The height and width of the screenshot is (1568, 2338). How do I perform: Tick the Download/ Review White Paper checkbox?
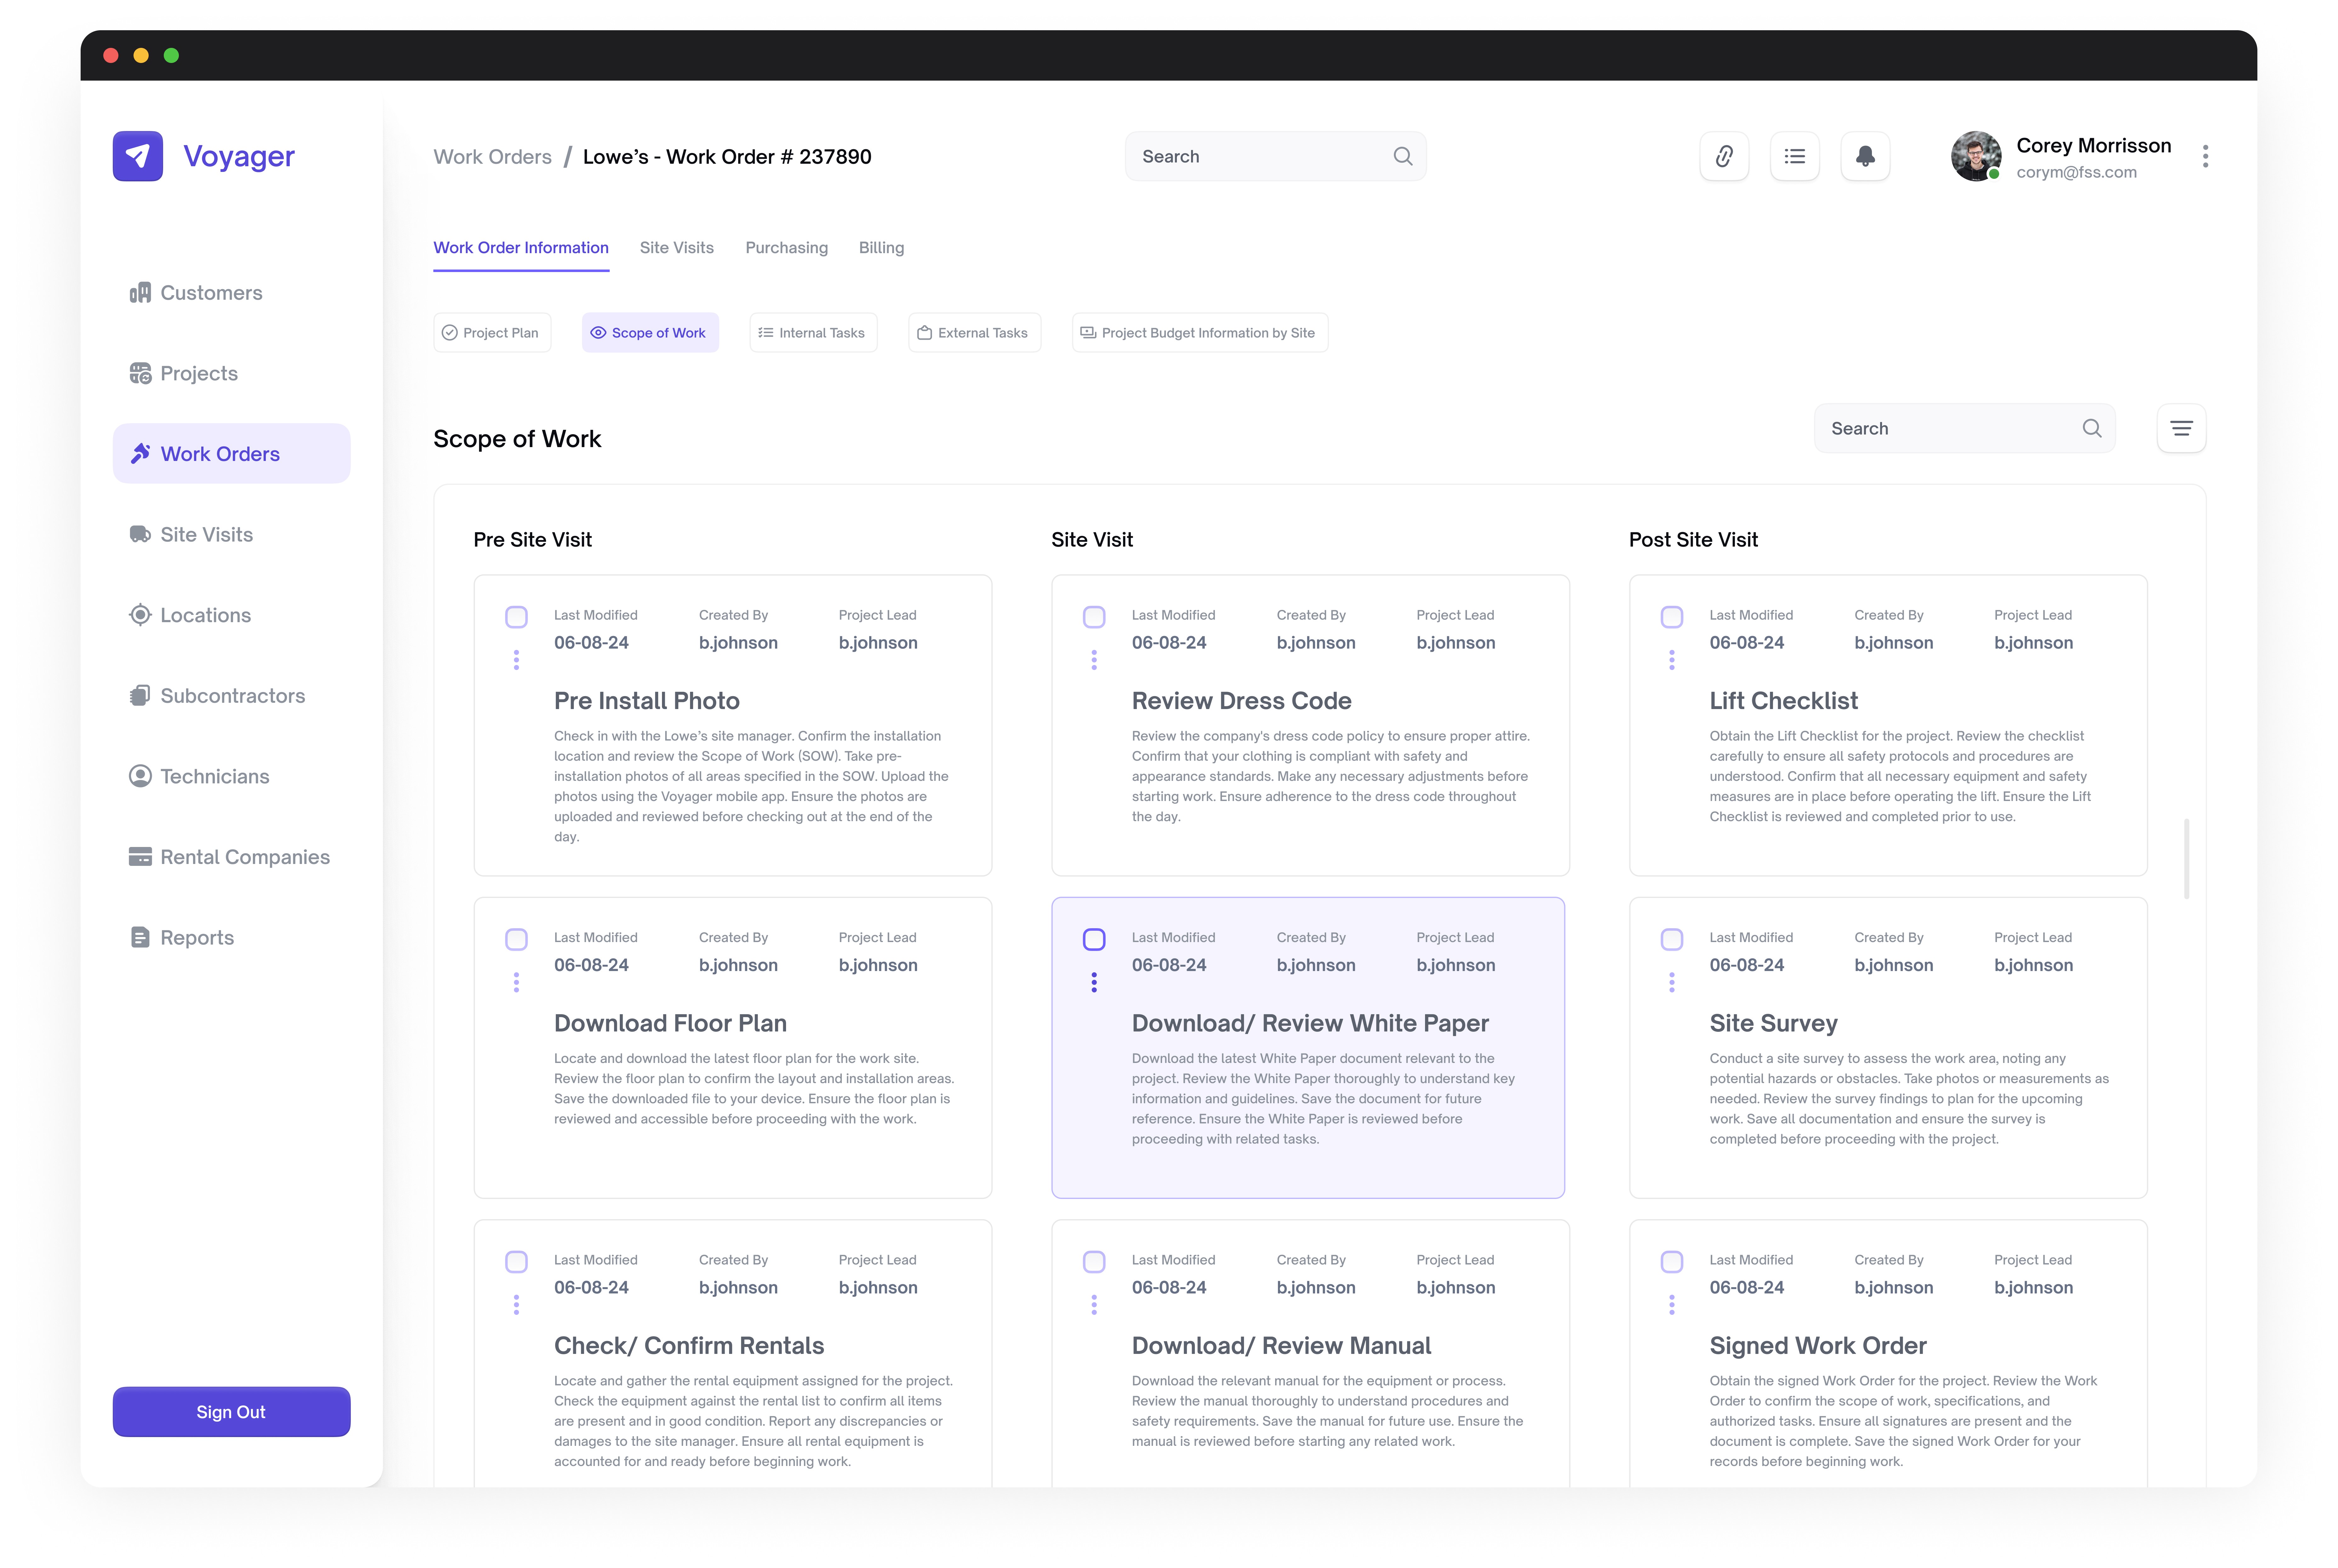point(1094,939)
